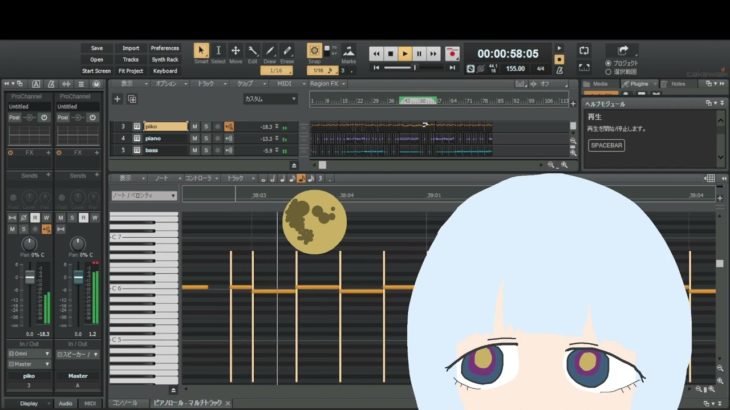Screen dimensions: 730x410
Task: Go to project end button
Action: 452,68
